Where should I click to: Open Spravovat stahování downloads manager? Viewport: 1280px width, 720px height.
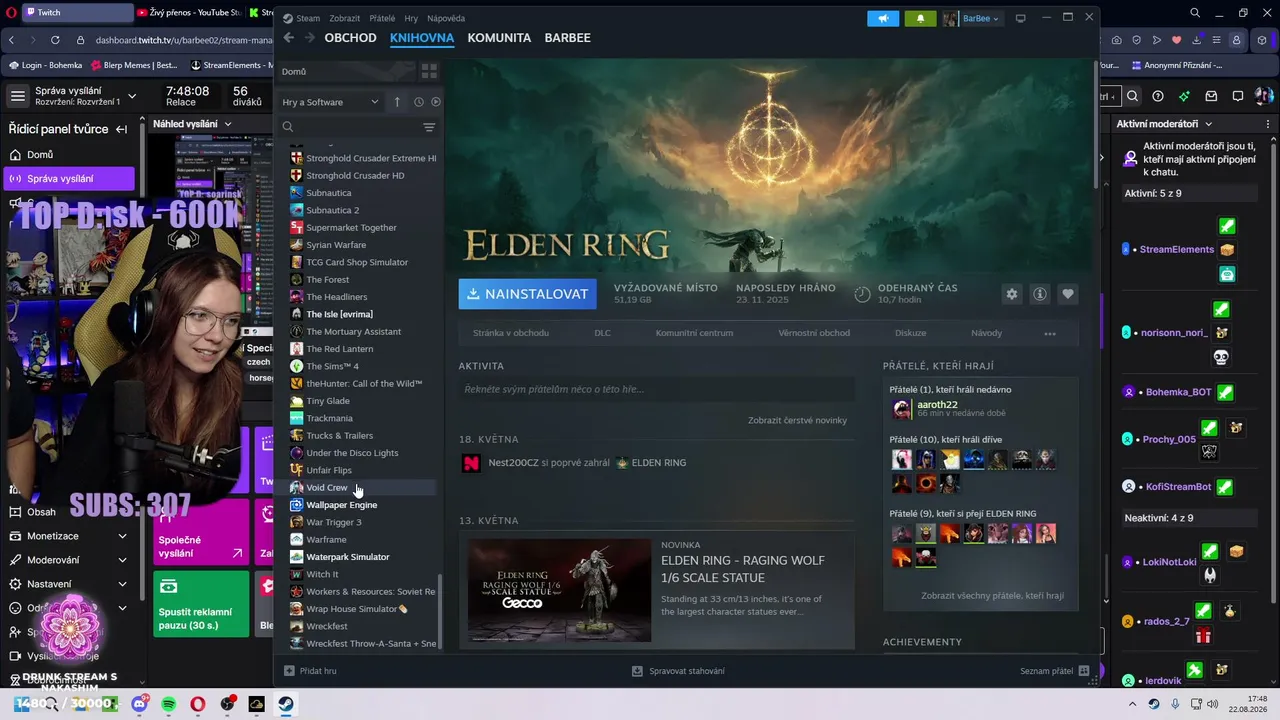[678, 671]
